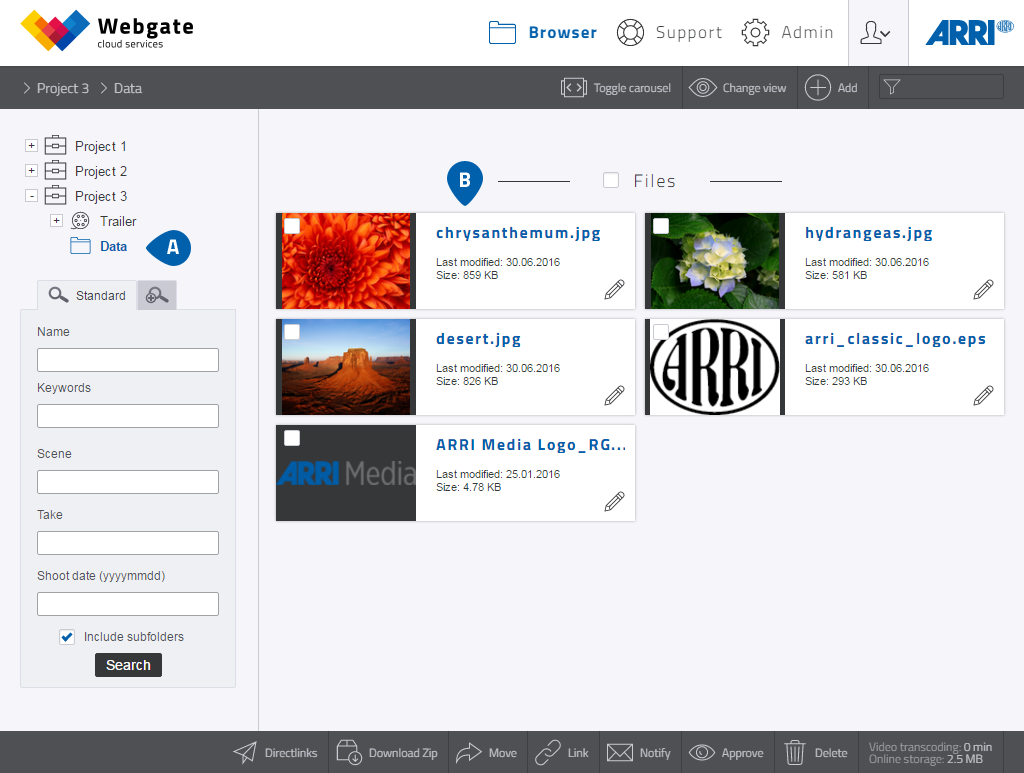Edit chrysanthemum.jpg with pencil icon

click(615, 289)
